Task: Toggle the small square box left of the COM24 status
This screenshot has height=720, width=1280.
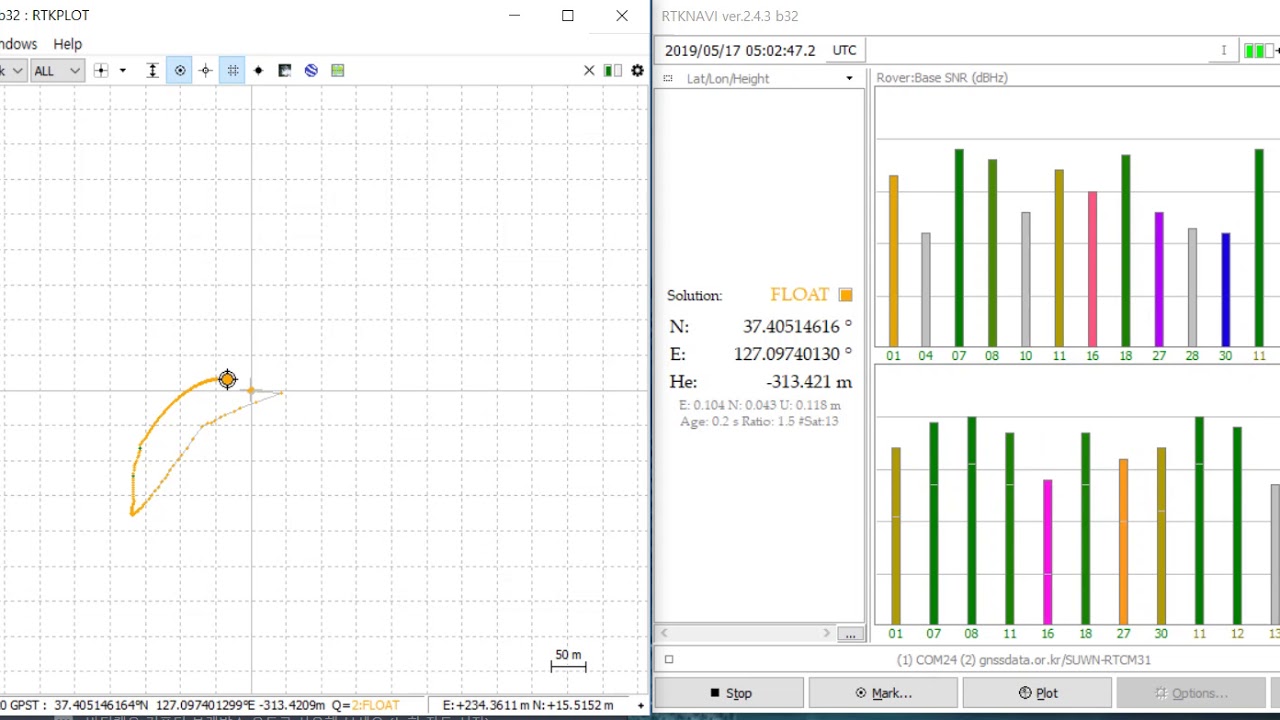Action: (669, 659)
